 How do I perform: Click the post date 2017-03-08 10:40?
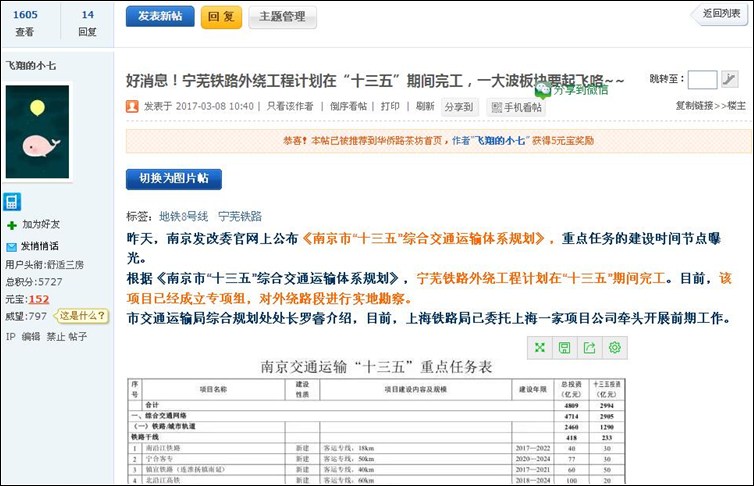point(214,106)
